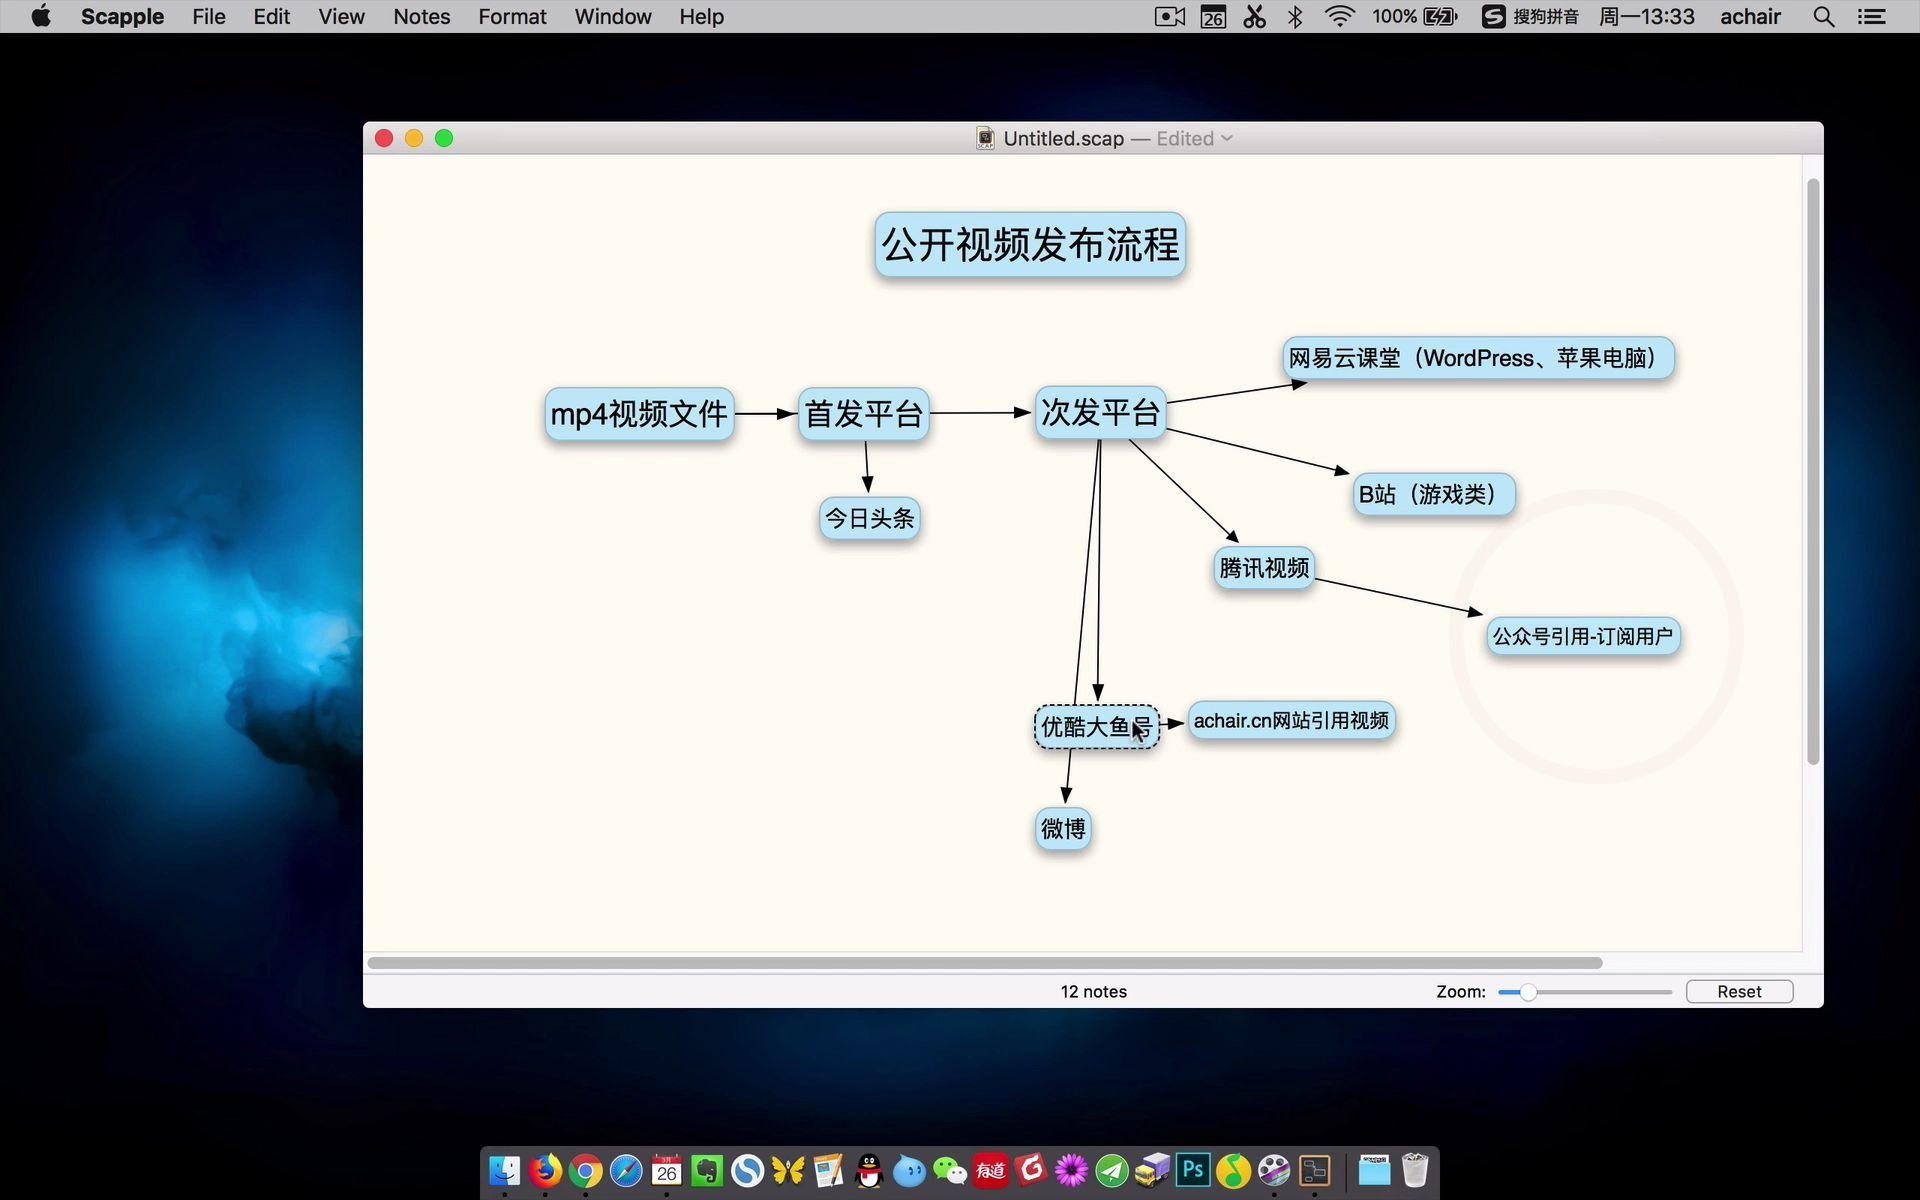This screenshot has width=1920, height=1200.
Task: Open the Edit menu
Action: (271, 16)
